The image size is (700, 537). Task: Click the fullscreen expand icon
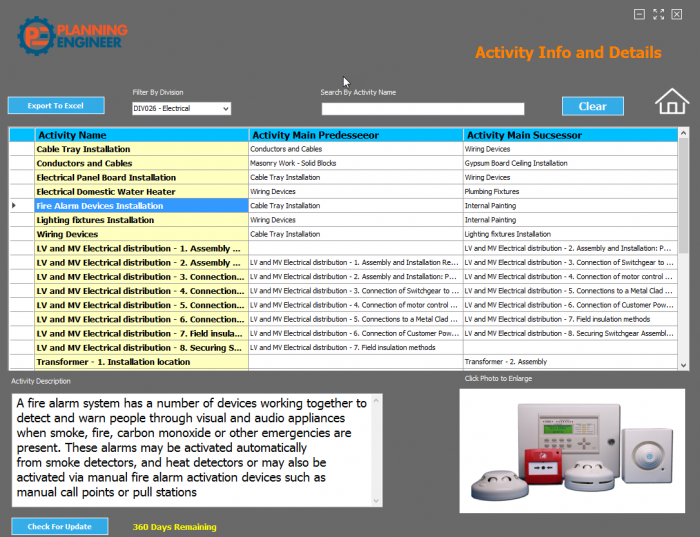pyautogui.click(x=658, y=14)
